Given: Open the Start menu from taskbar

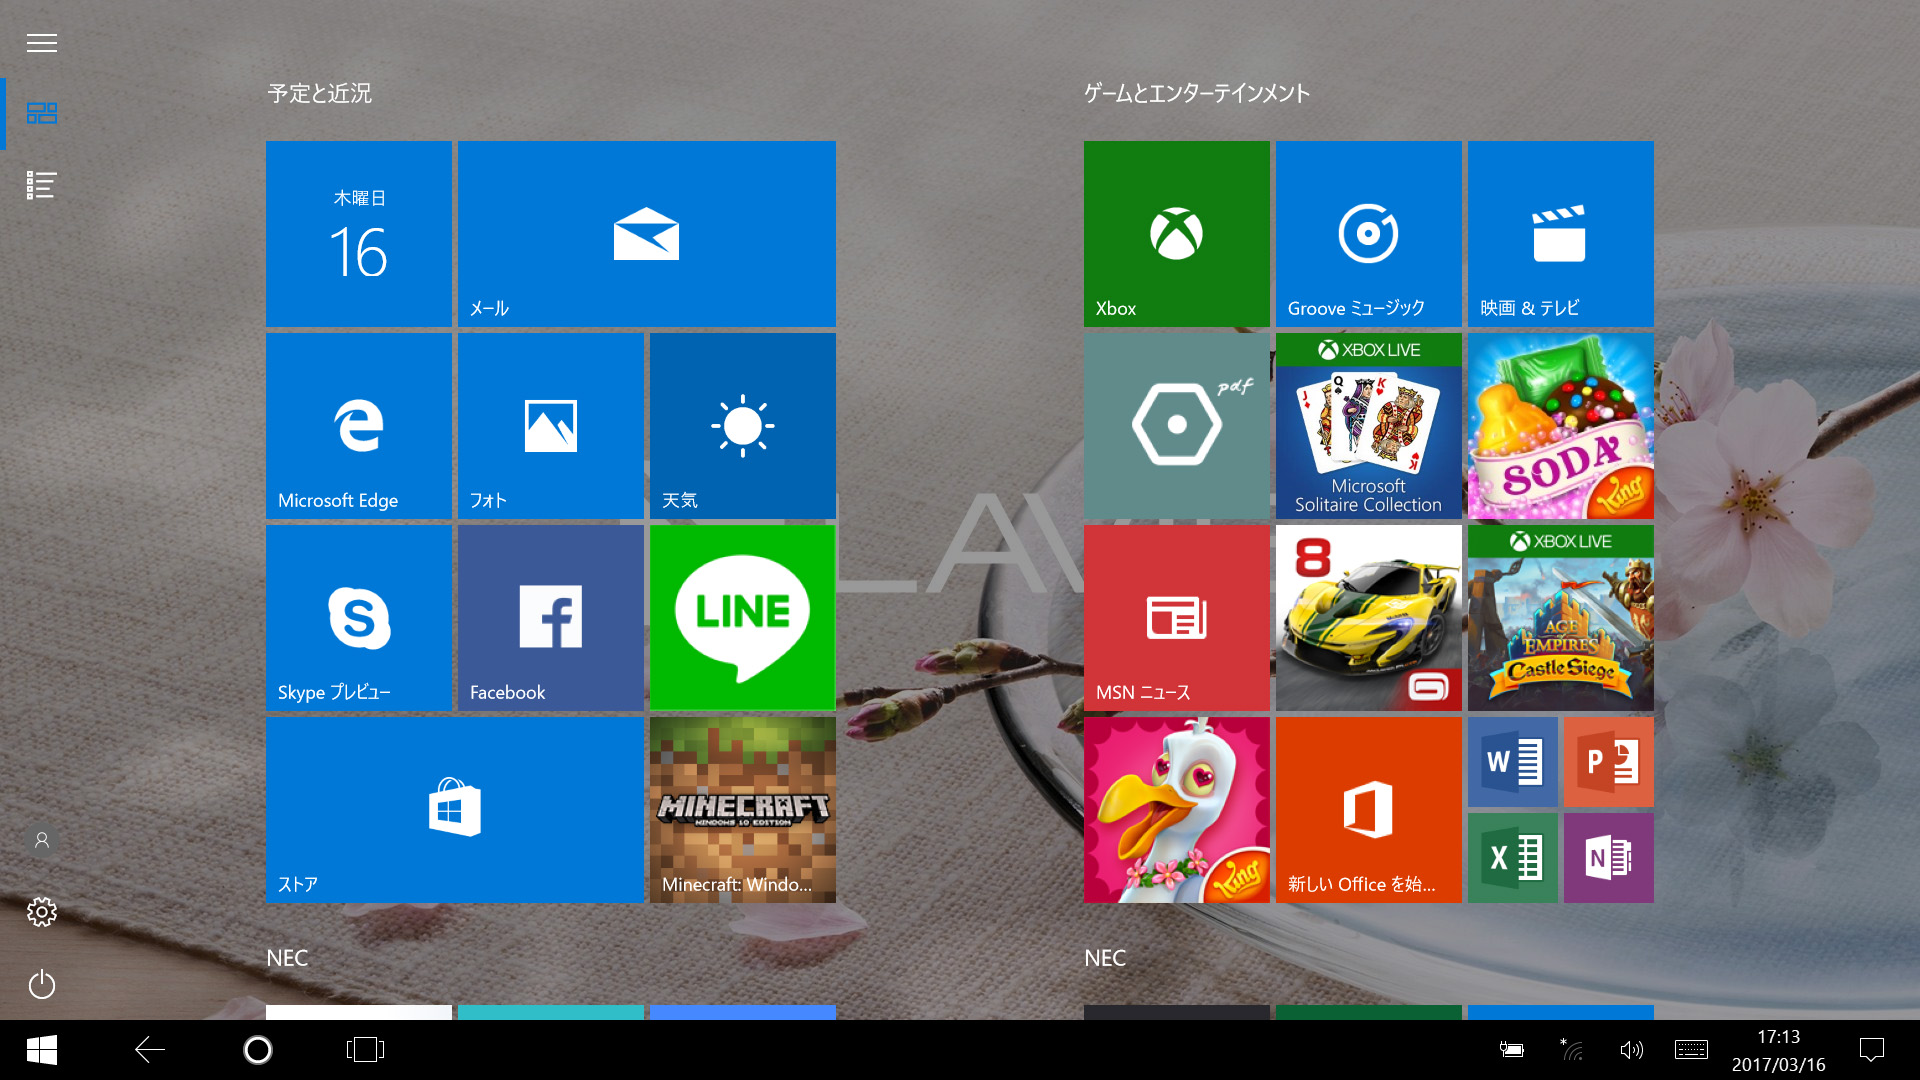Looking at the screenshot, I should 40,1050.
